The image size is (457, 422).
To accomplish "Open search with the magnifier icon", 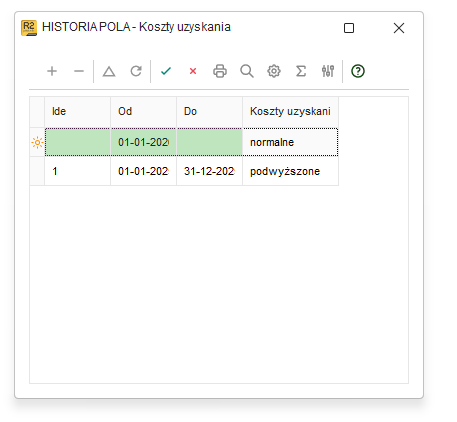I will pos(247,71).
